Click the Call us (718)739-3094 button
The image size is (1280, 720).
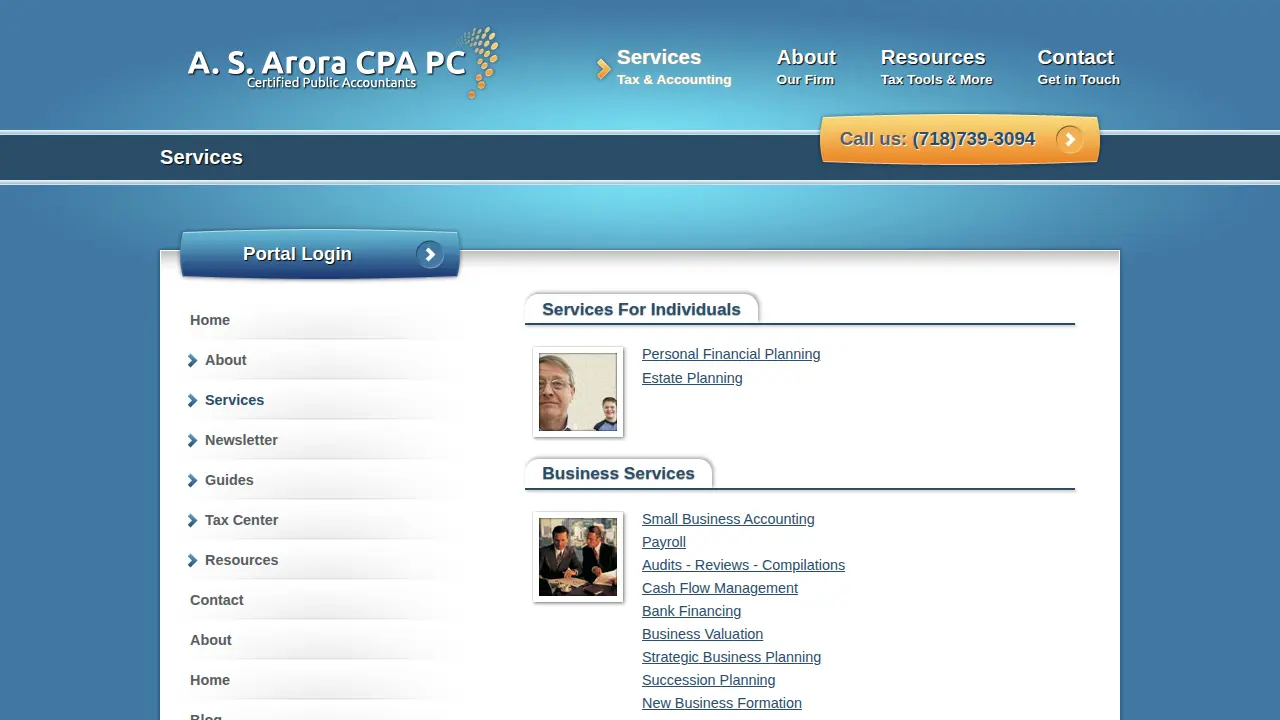[960, 140]
